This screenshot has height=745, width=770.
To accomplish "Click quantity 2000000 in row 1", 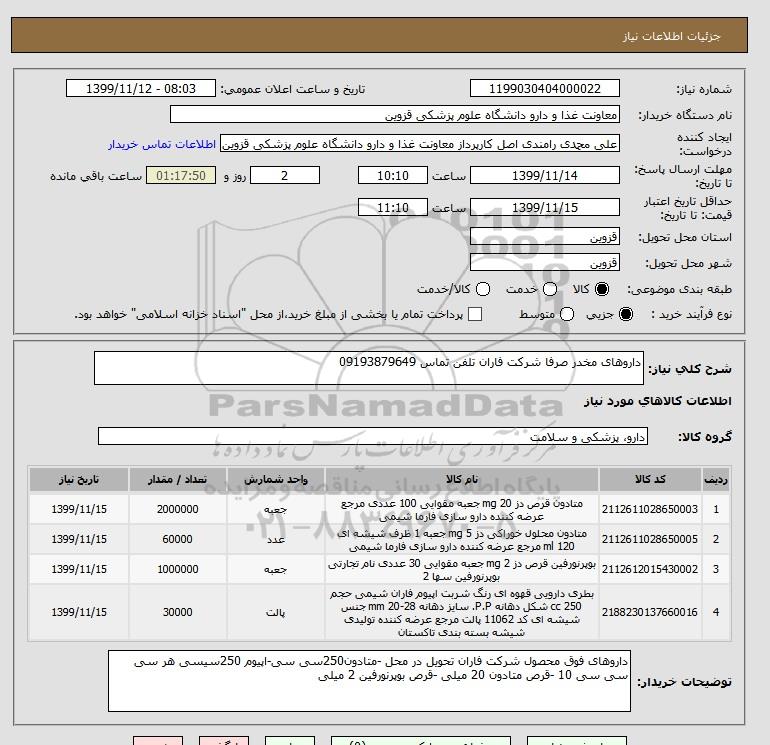I will tap(177, 509).
